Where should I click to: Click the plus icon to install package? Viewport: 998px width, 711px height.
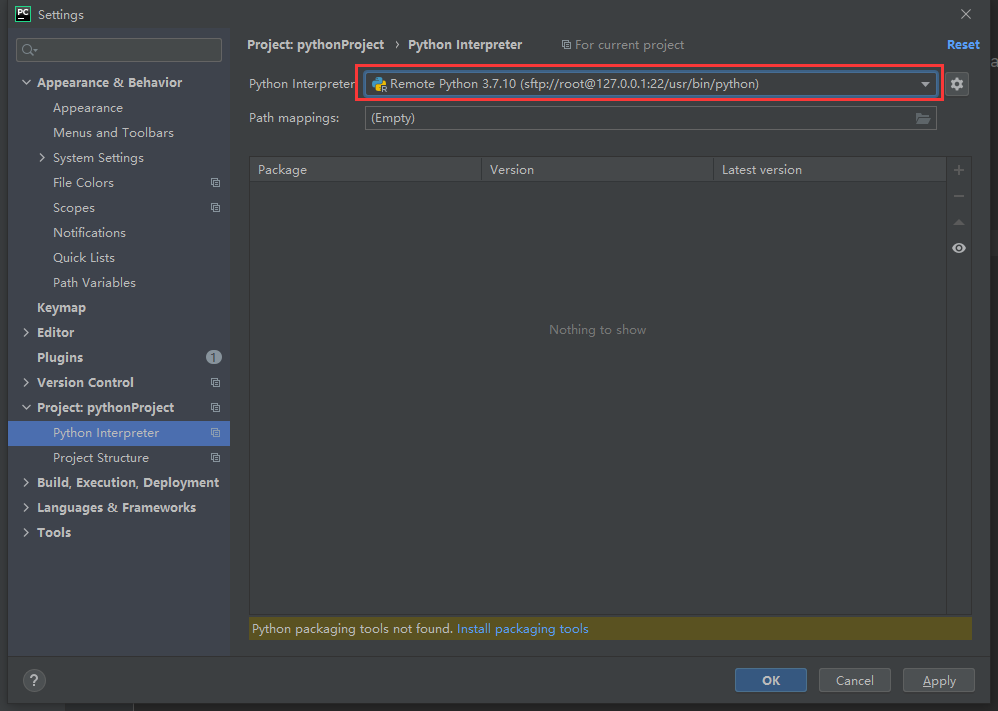tap(959, 171)
